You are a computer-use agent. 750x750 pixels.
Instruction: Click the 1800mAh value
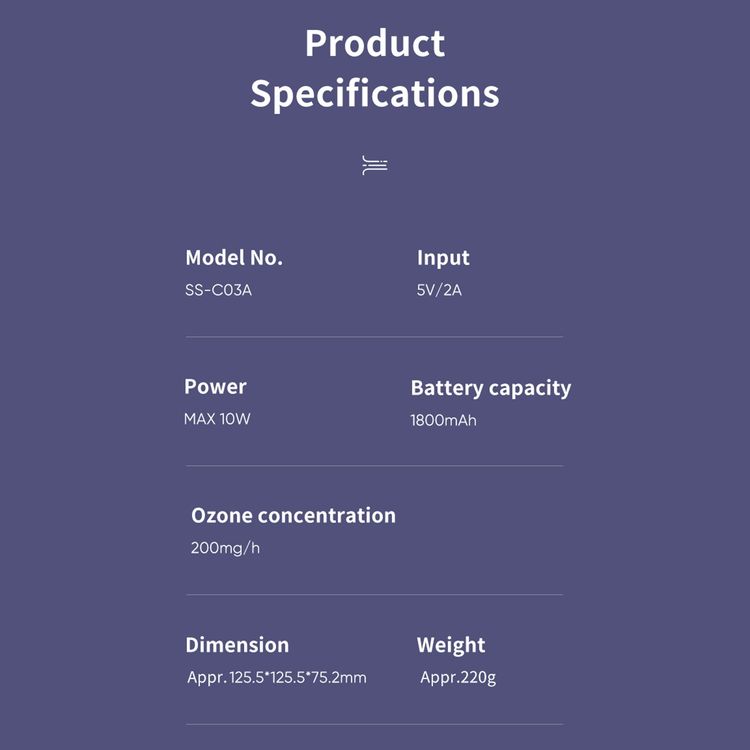(443, 420)
